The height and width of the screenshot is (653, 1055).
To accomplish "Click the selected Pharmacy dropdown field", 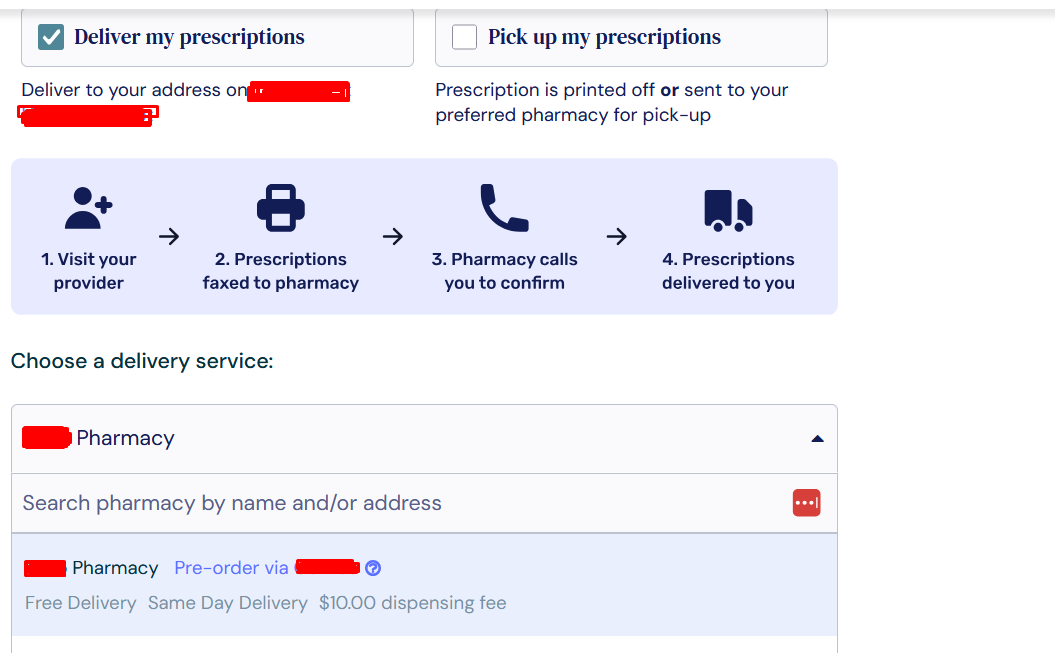I will pyautogui.click(x=425, y=438).
